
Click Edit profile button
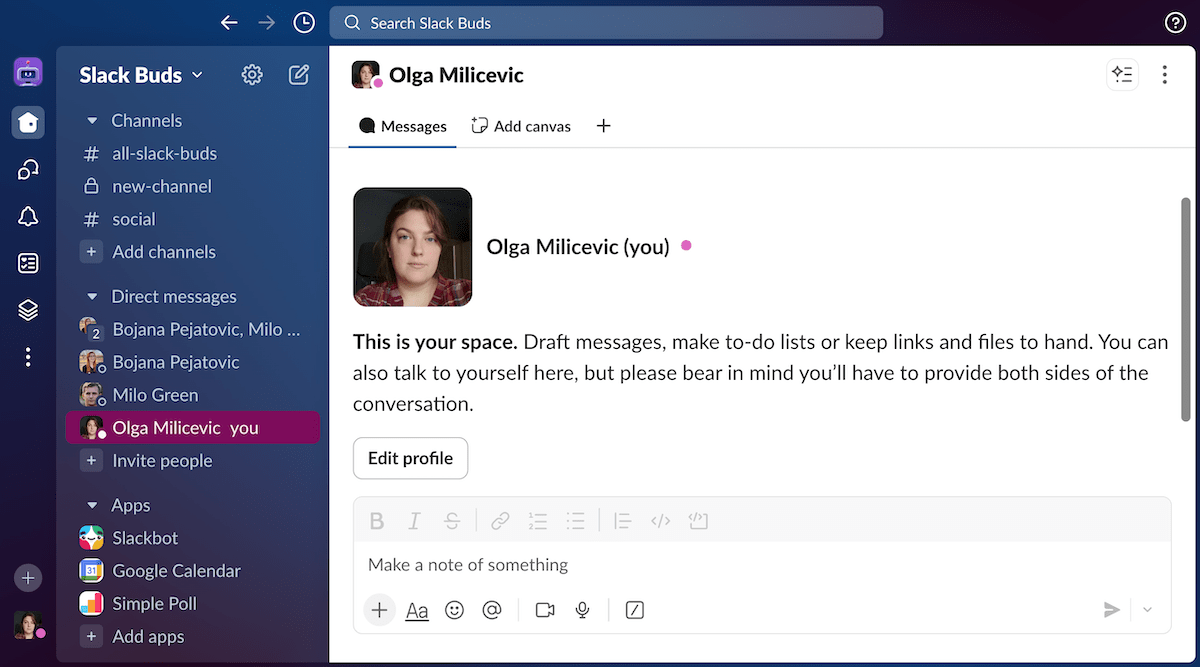click(410, 458)
